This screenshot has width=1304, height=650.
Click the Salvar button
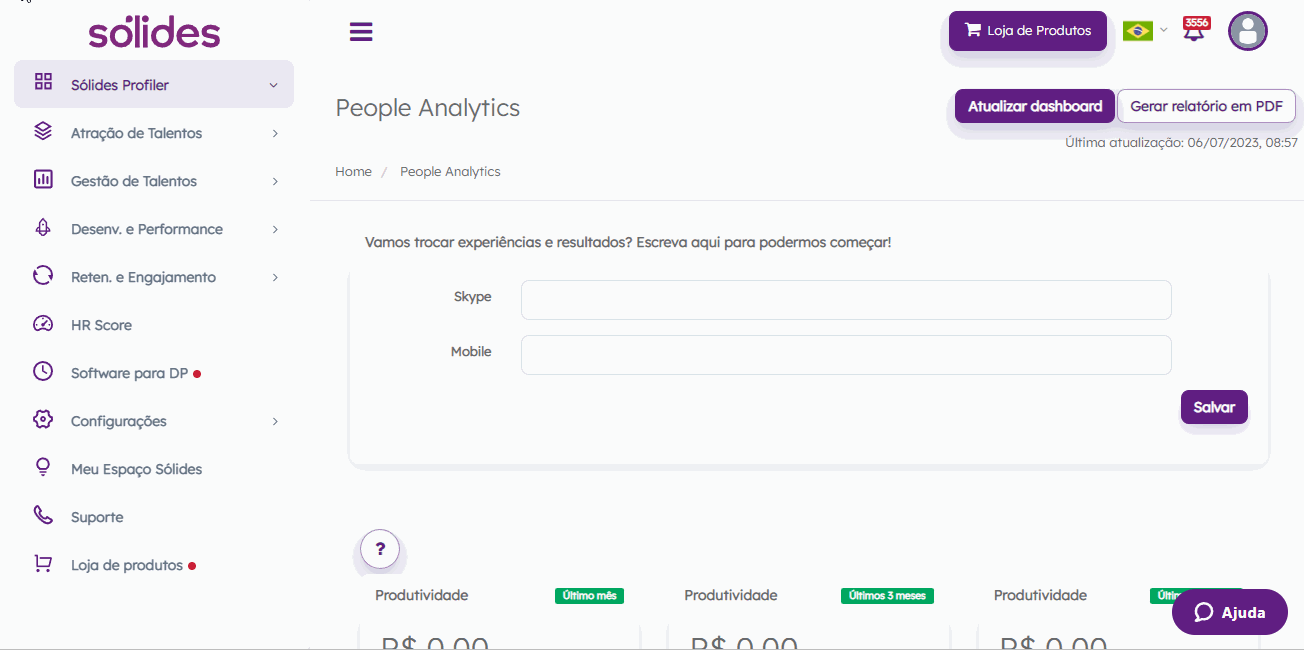1214,407
